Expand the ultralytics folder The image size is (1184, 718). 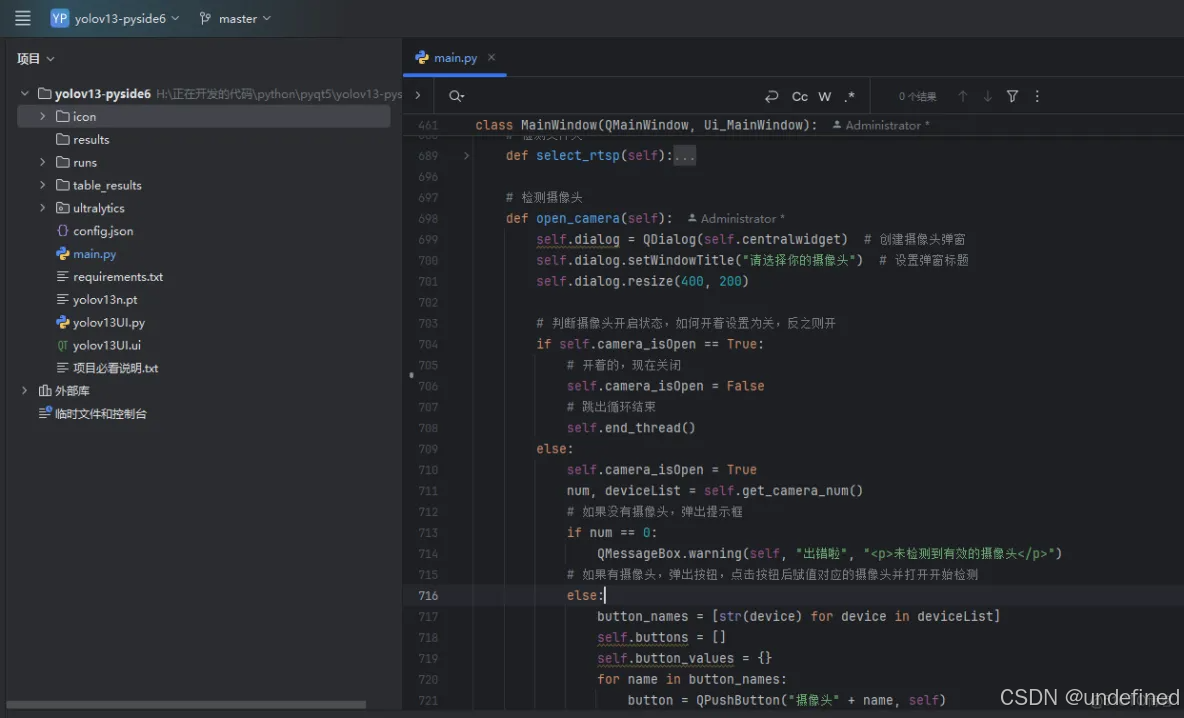(42, 208)
